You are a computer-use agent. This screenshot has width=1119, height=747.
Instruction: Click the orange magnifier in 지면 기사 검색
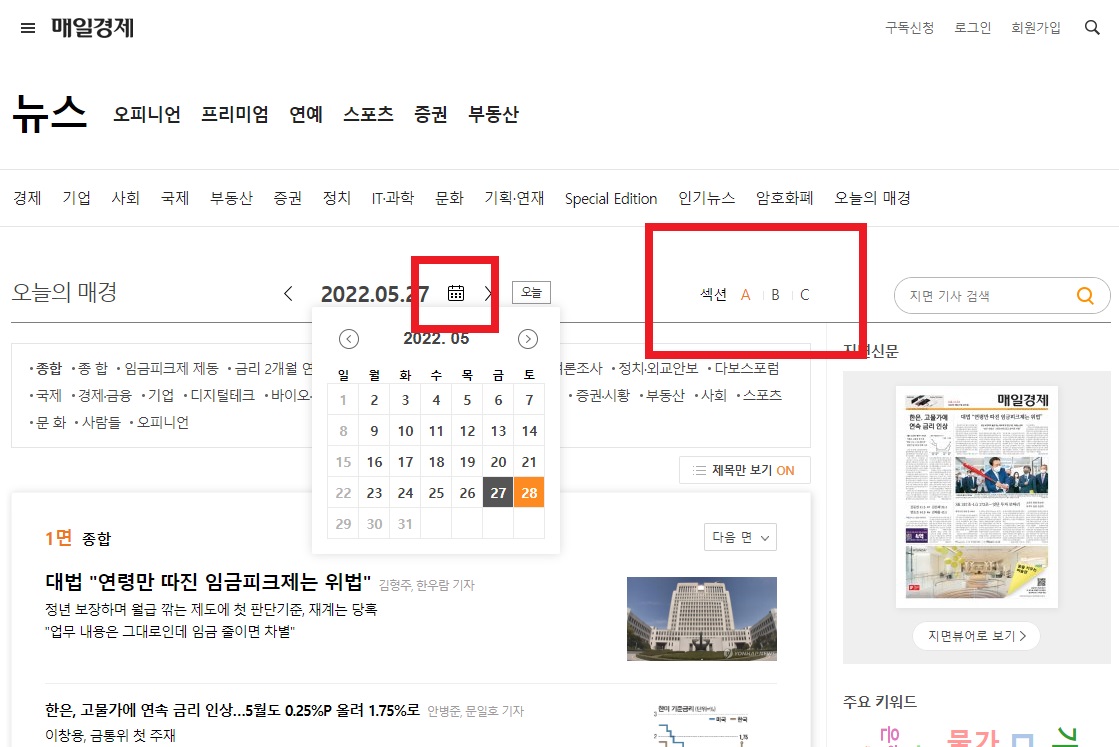pyautogui.click(x=1085, y=295)
